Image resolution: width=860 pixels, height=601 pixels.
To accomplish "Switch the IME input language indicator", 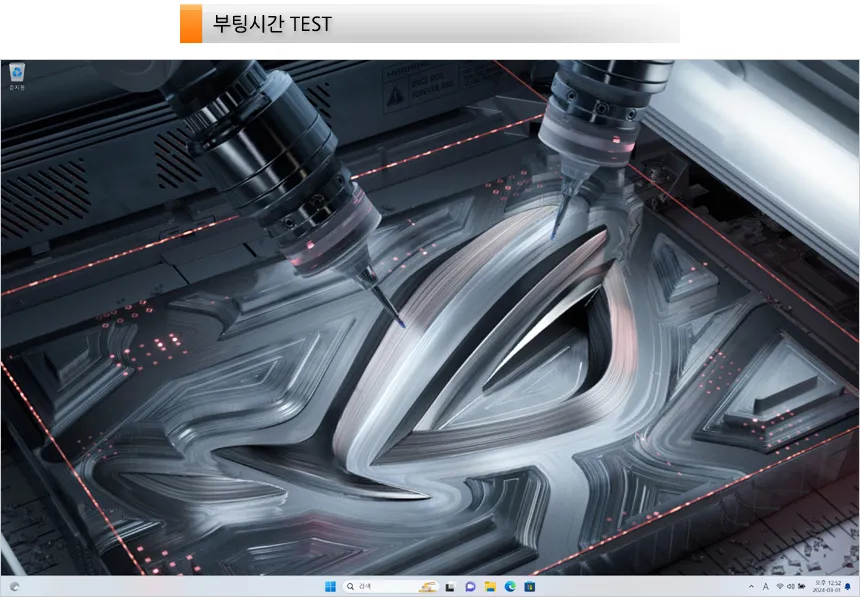I will click(x=766, y=587).
